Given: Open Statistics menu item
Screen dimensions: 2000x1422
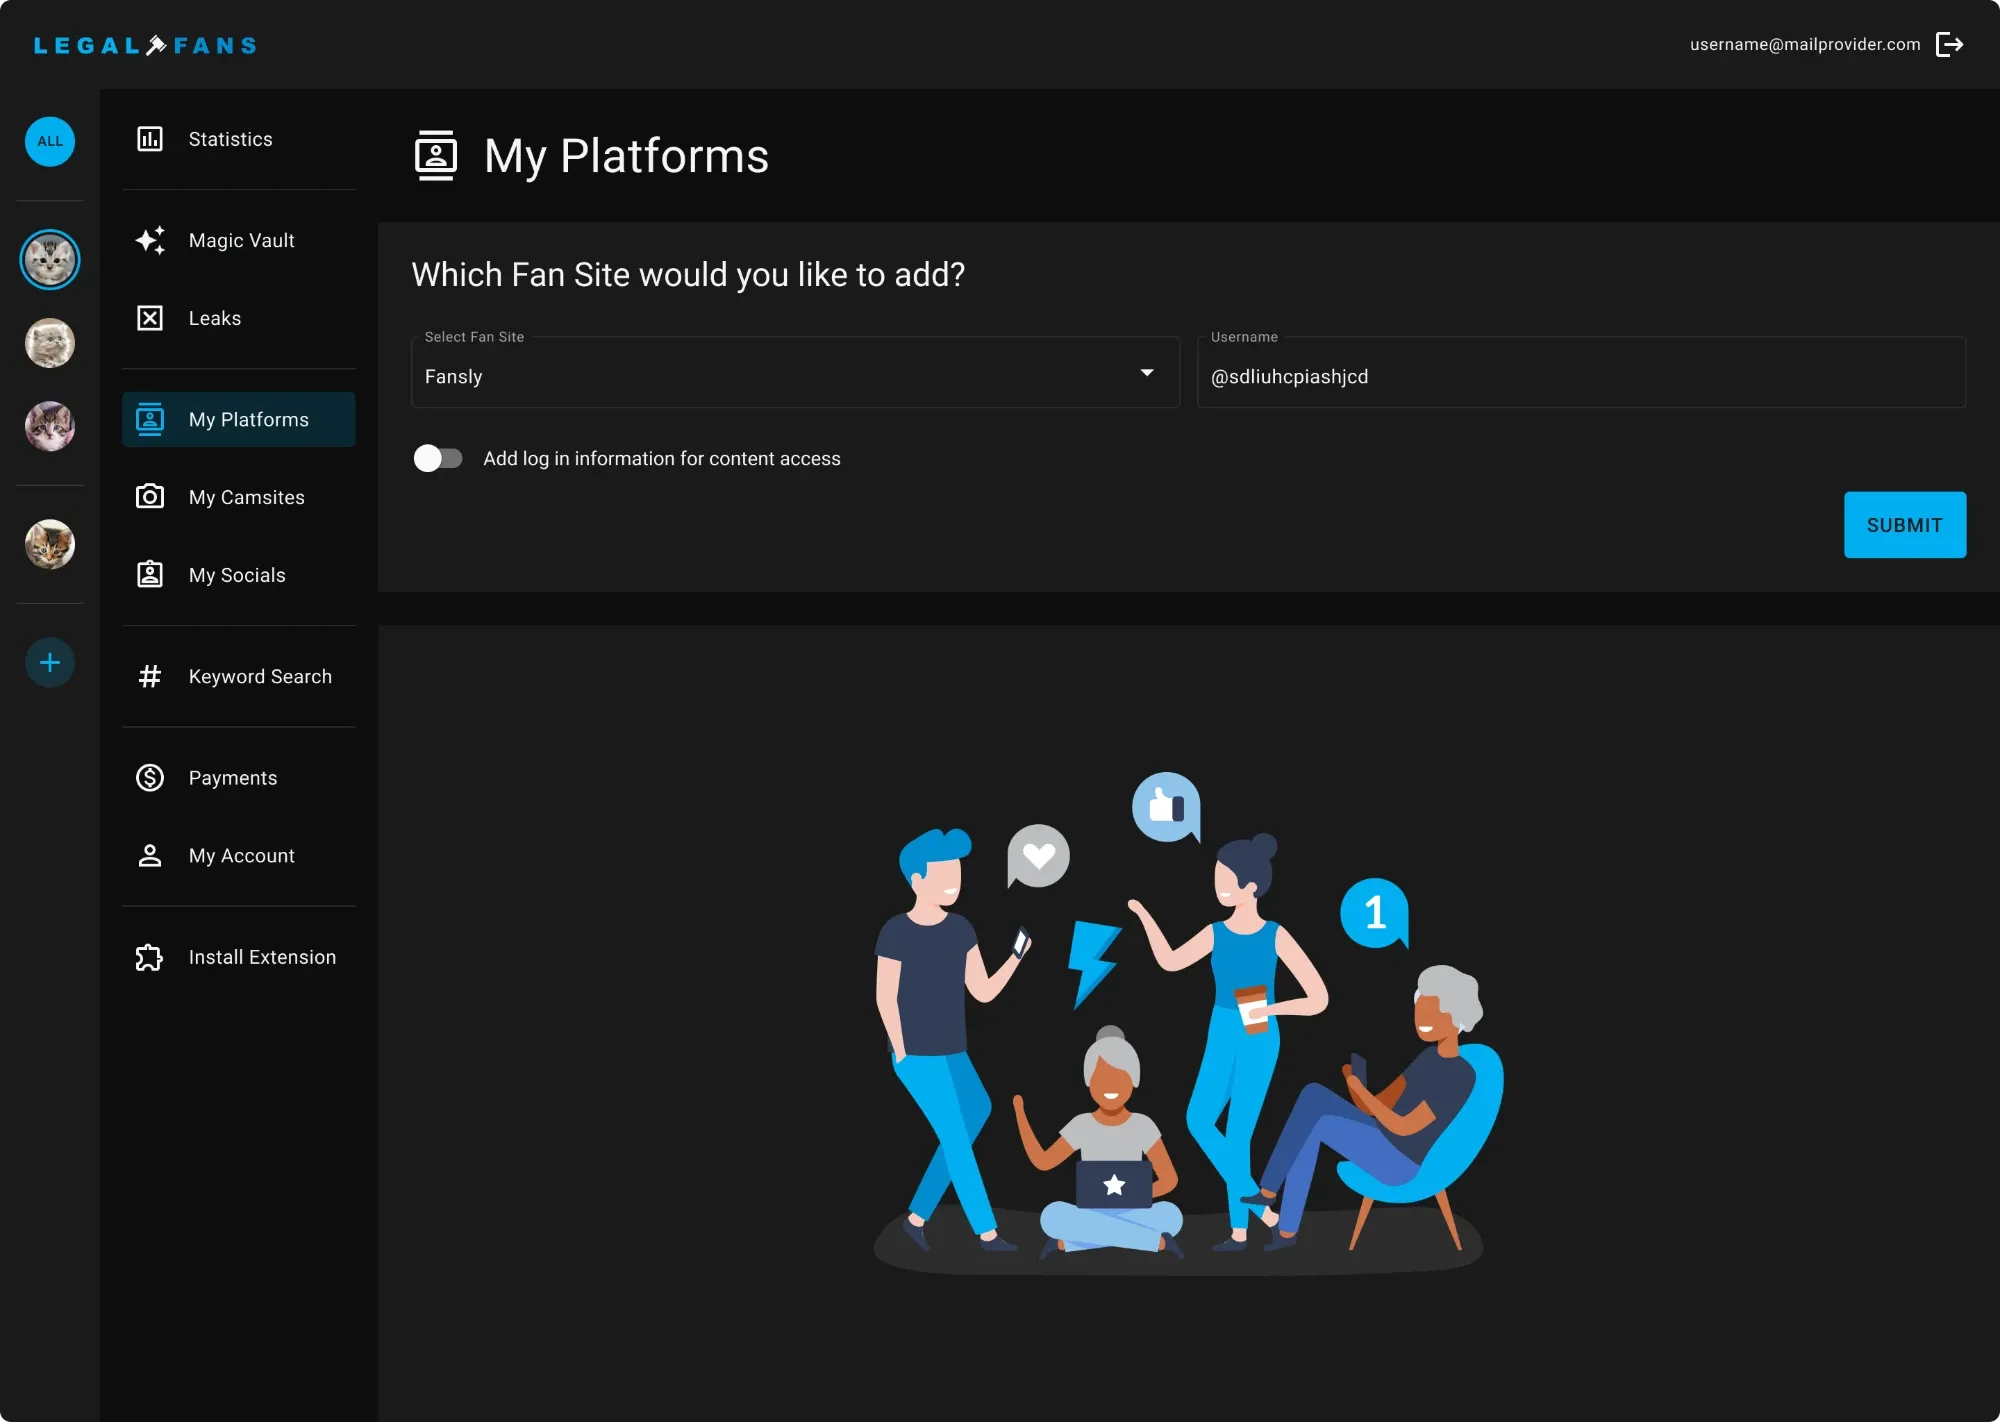Looking at the screenshot, I should (239, 139).
